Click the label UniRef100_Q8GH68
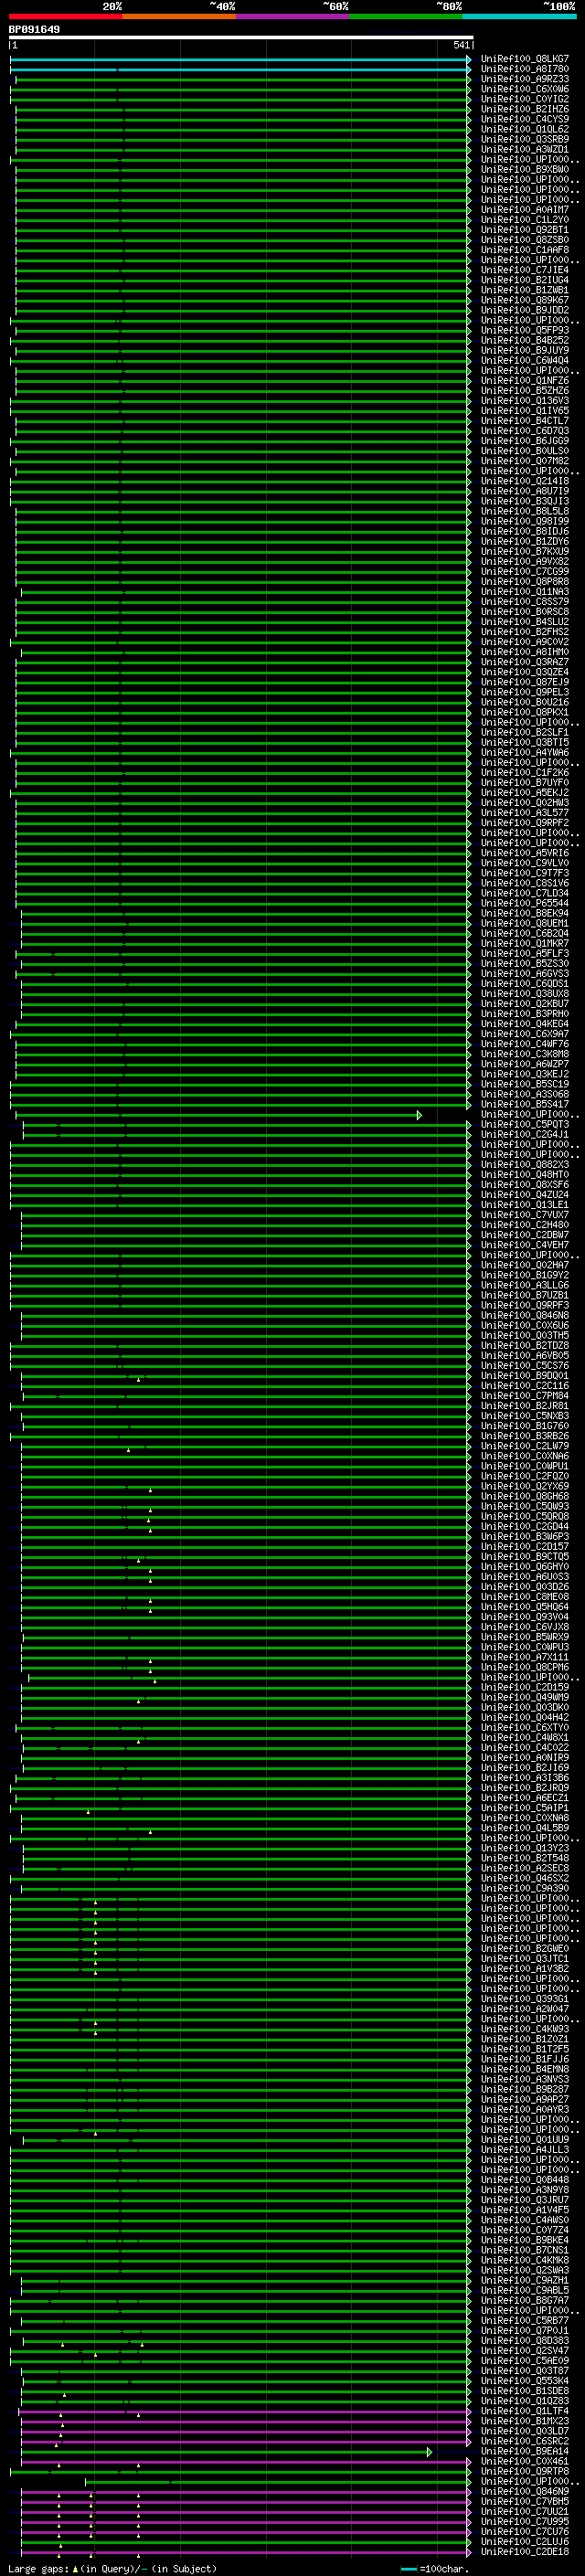585x2576 pixels. 525,1496
